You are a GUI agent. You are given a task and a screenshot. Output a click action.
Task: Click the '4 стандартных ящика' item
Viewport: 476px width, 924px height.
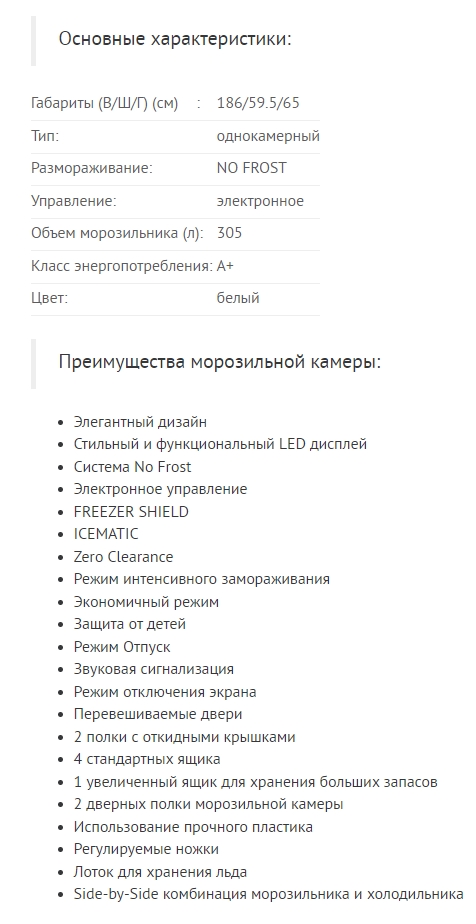click(147, 759)
